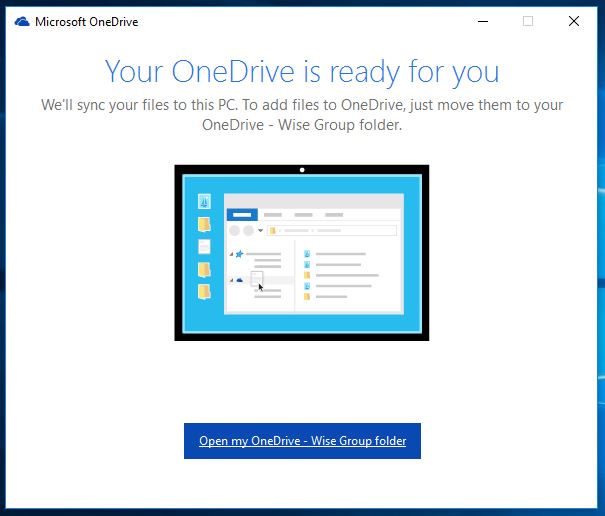
Task: Open my OneDrive - Wise Group folder
Action: point(302,441)
